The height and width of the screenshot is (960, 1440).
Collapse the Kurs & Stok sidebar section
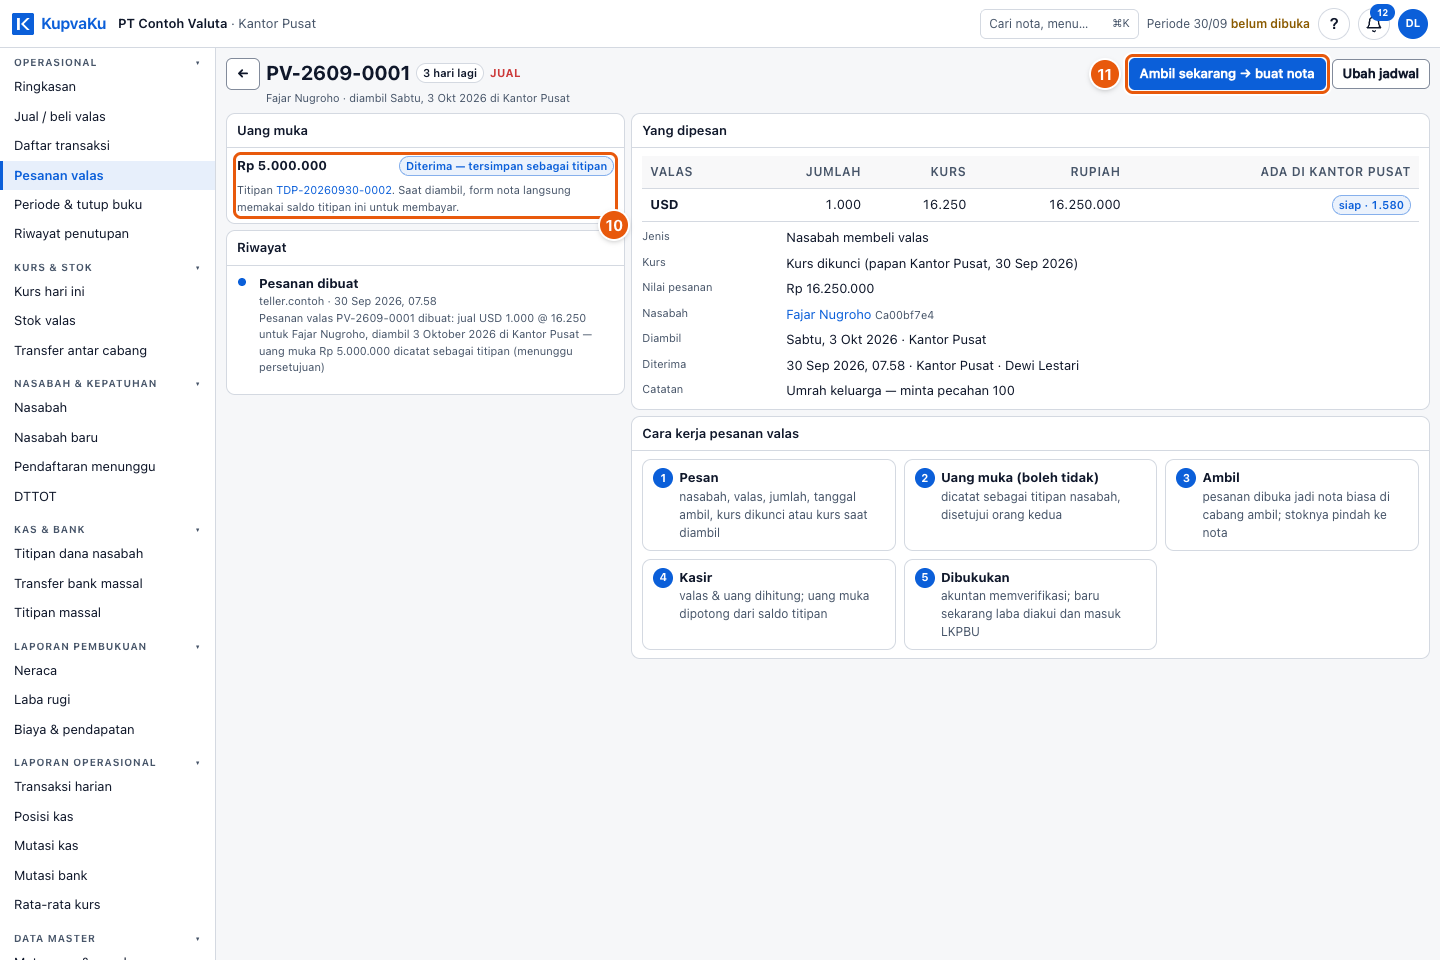(x=198, y=268)
